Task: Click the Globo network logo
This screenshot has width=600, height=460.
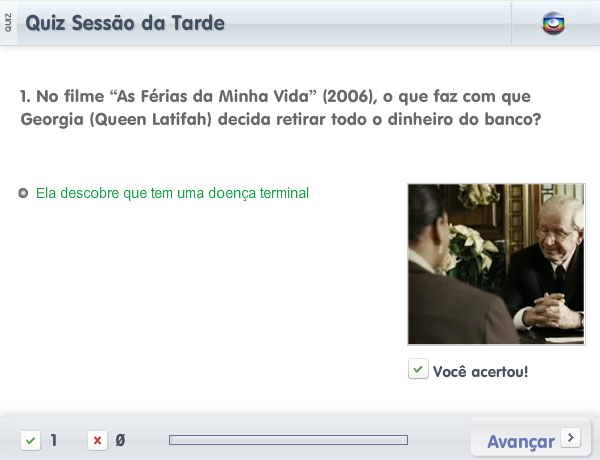Action: click(553, 24)
